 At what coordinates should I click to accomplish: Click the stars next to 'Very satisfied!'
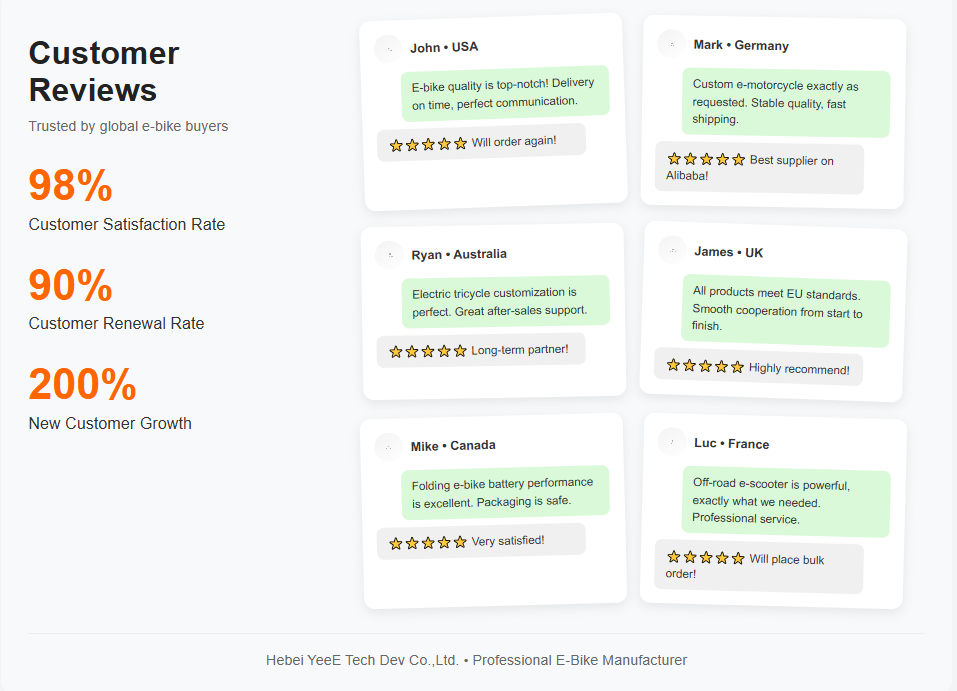[x=428, y=543]
